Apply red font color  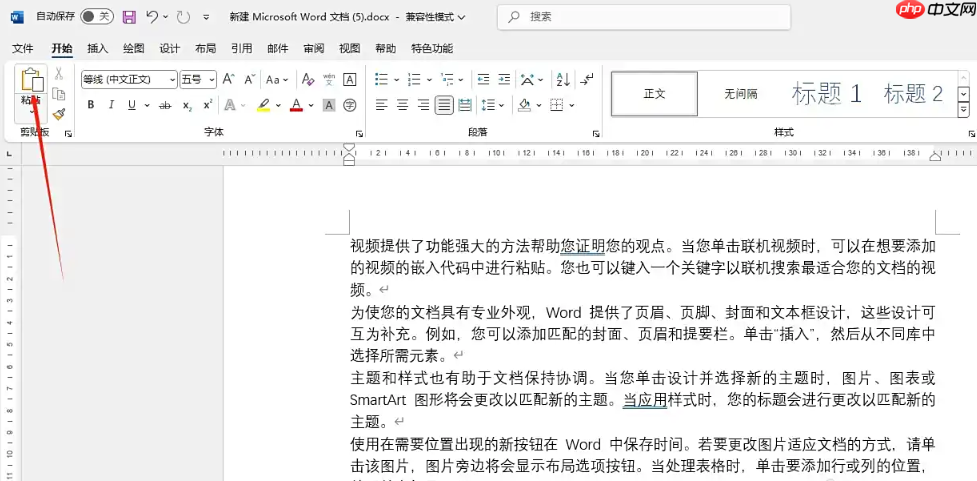[x=297, y=105]
